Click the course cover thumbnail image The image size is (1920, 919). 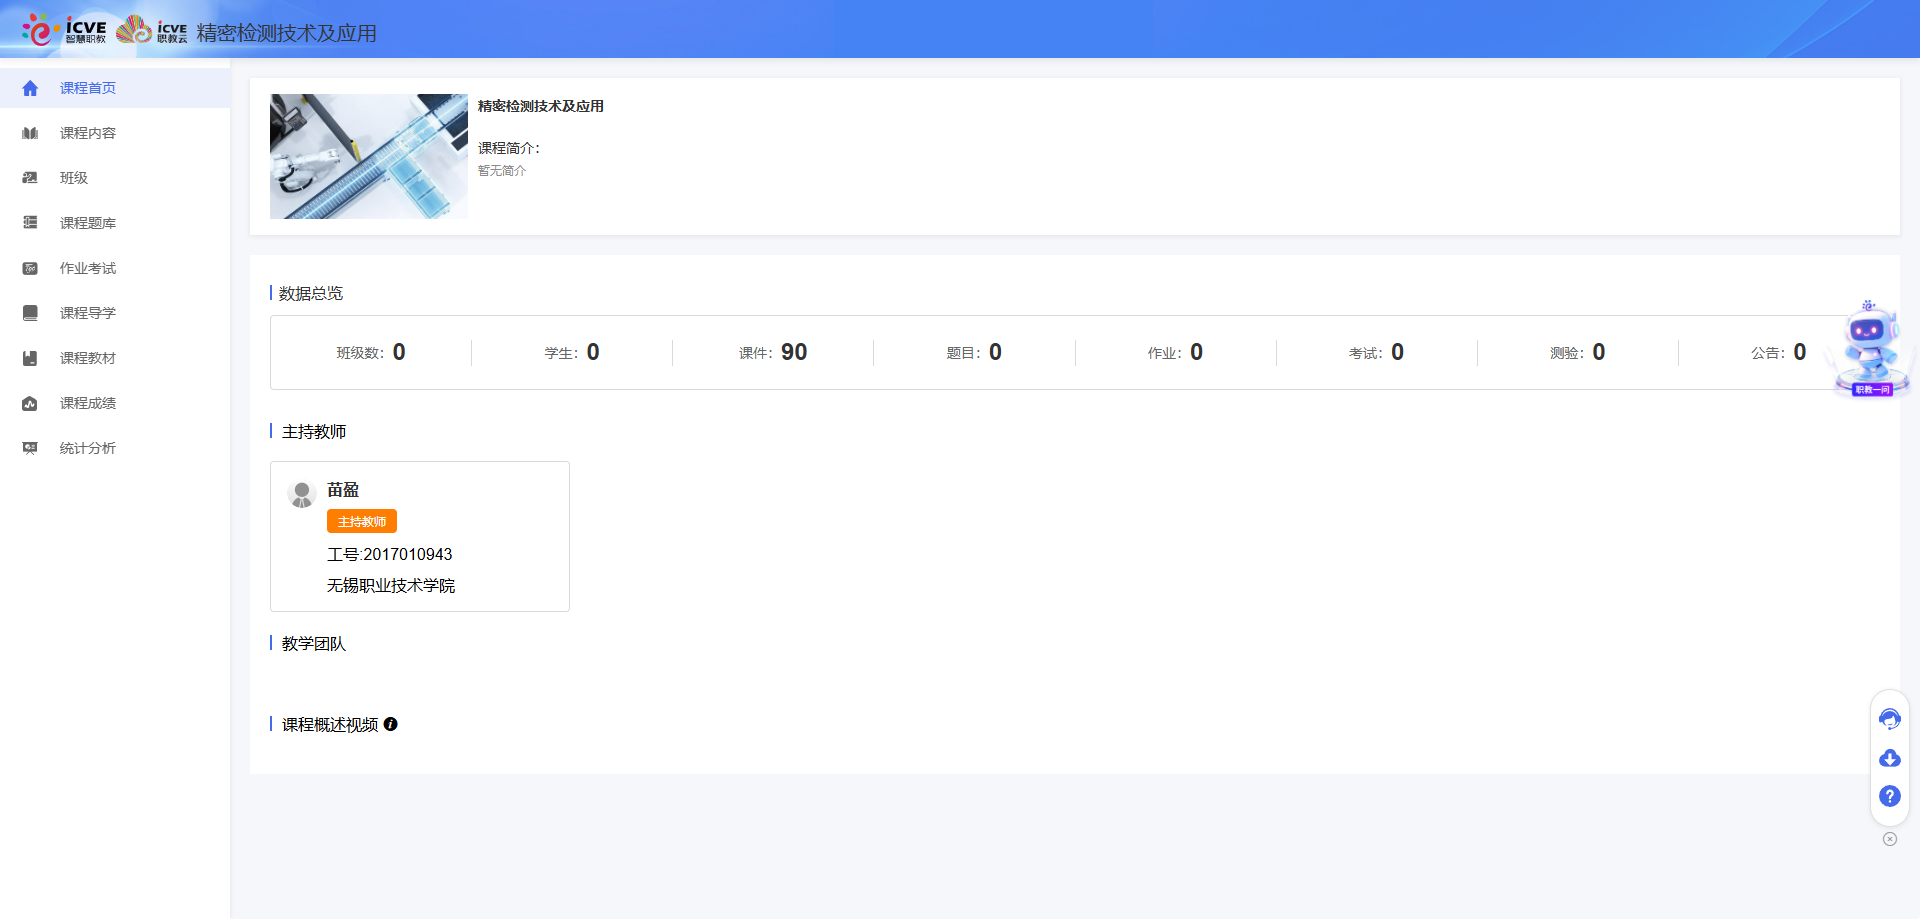click(369, 156)
